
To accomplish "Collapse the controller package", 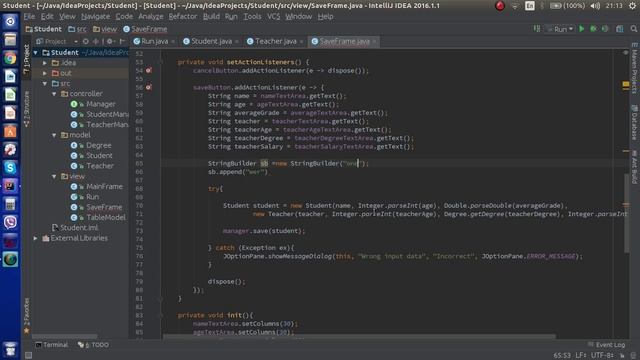I will click(54, 94).
